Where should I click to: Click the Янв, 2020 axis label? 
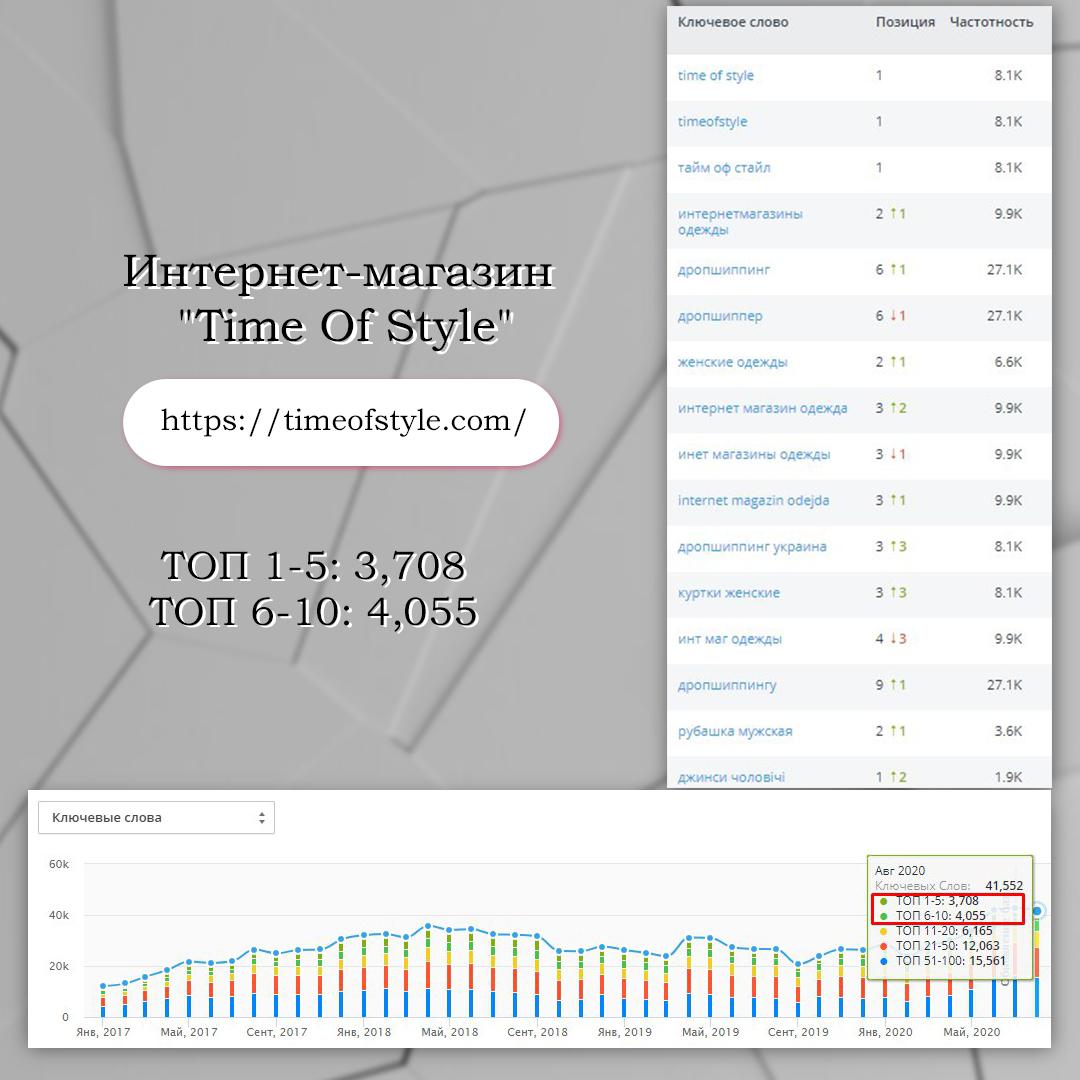(885, 1032)
